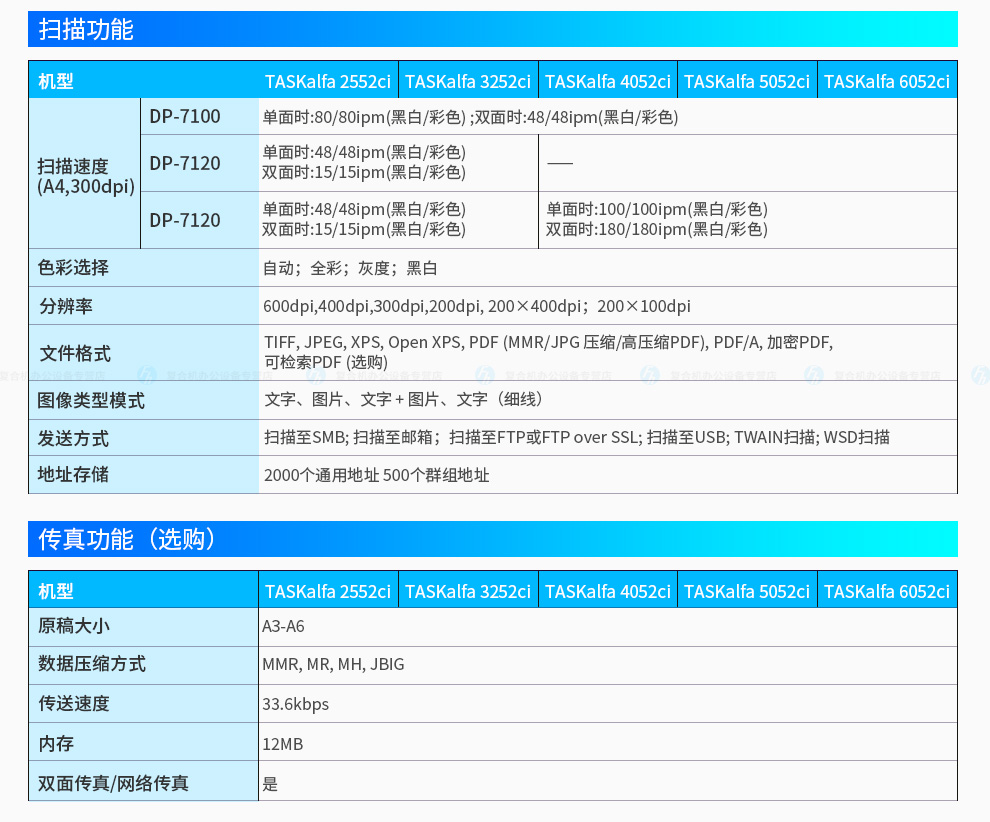Click the 2000个通用地址 500个群组地址 value
990x822 pixels.
click(x=377, y=475)
